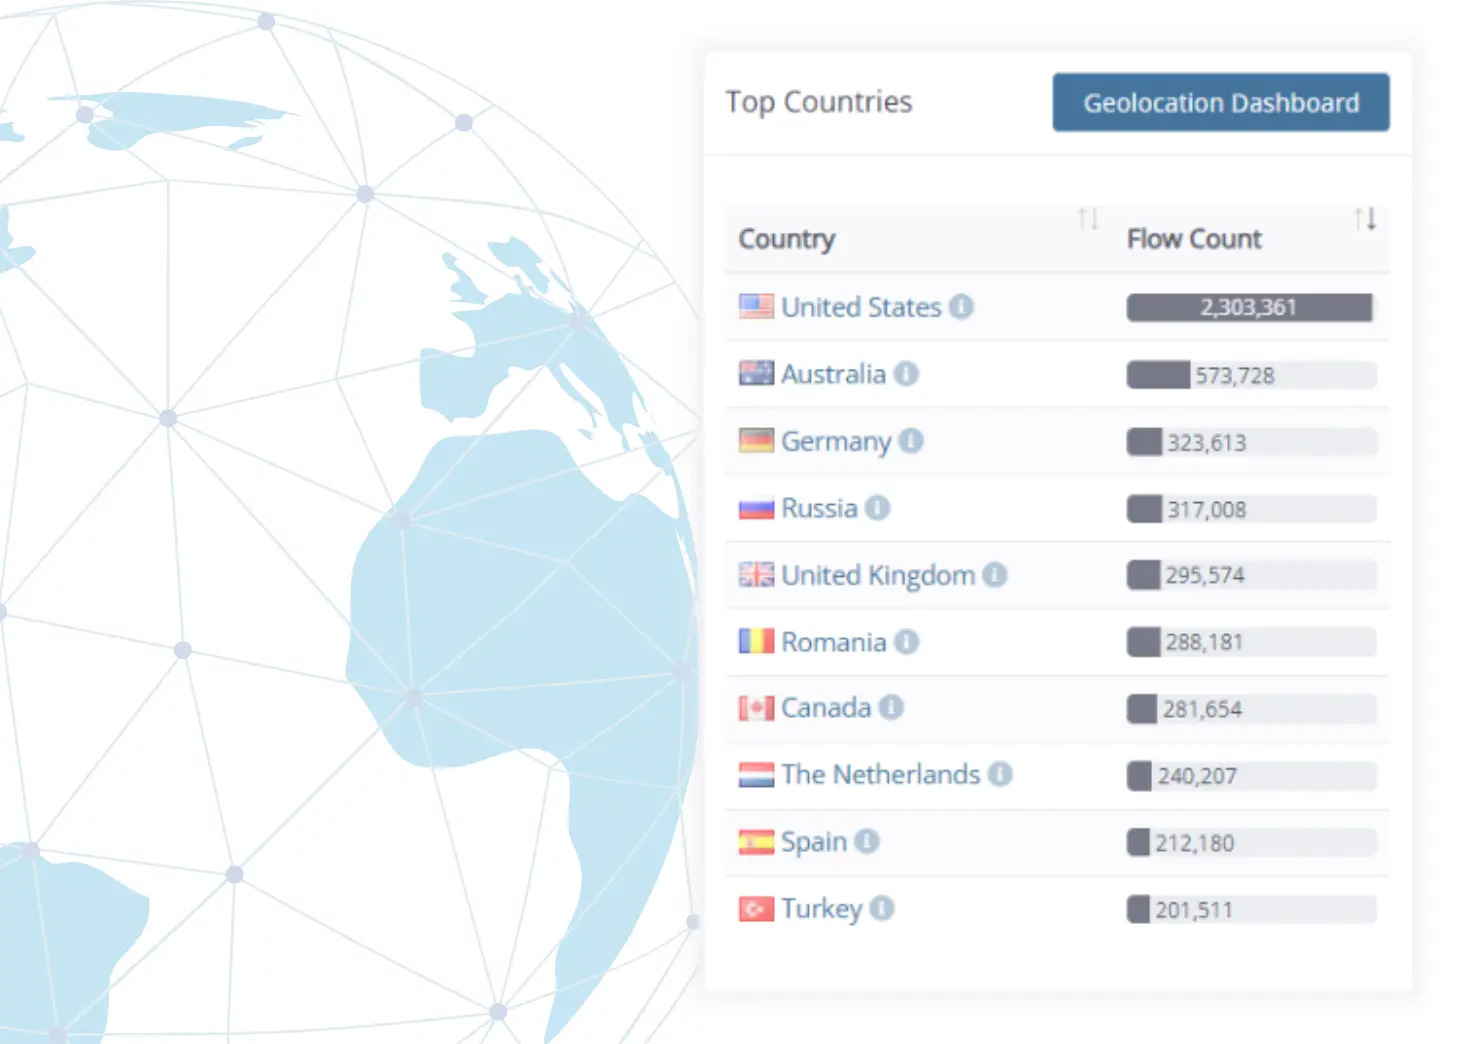1466x1044 pixels.
Task: Select the United States country link
Action: pyautogui.click(x=861, y=307)
